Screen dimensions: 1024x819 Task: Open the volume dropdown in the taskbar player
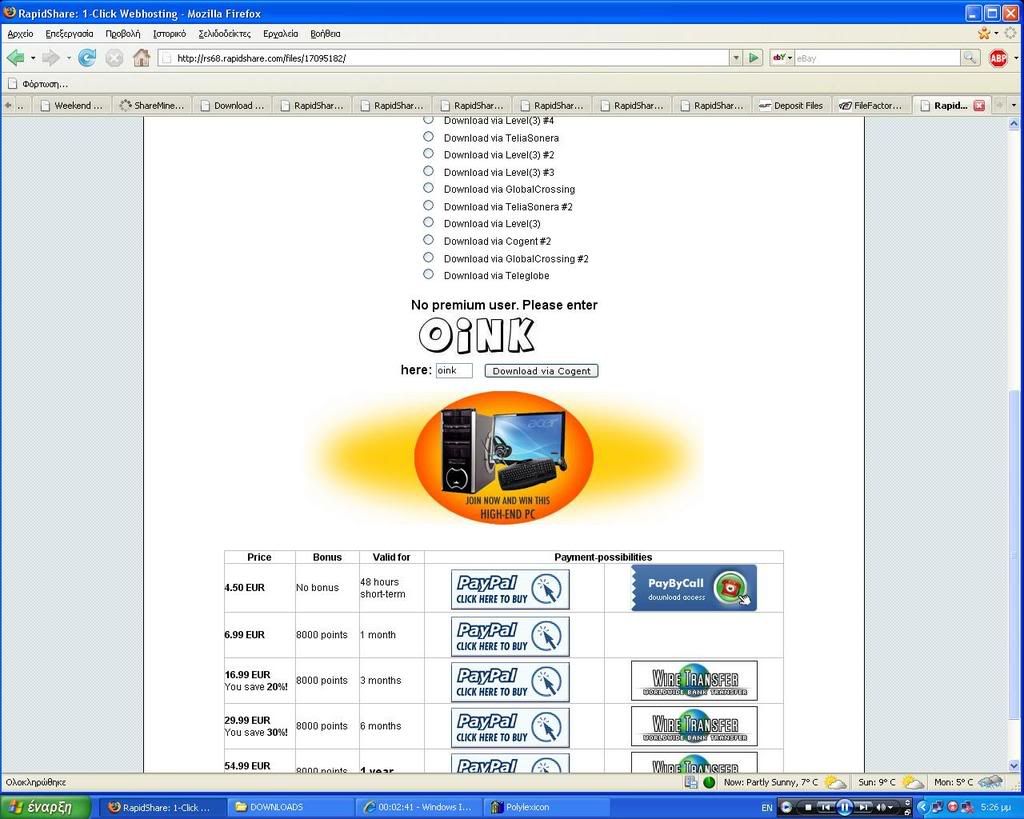[891, 808]
